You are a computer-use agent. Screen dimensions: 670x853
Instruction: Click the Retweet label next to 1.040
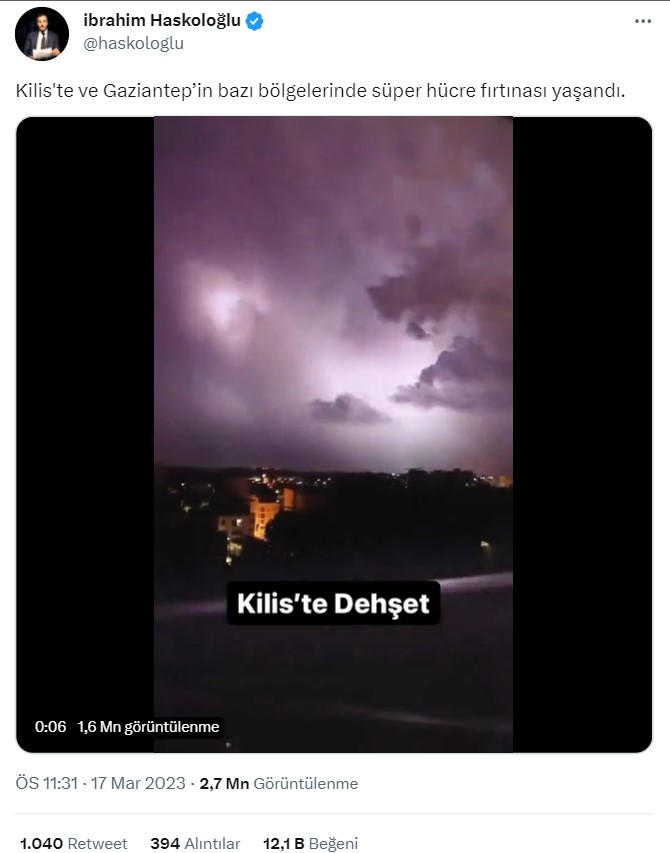click(97, 843)
